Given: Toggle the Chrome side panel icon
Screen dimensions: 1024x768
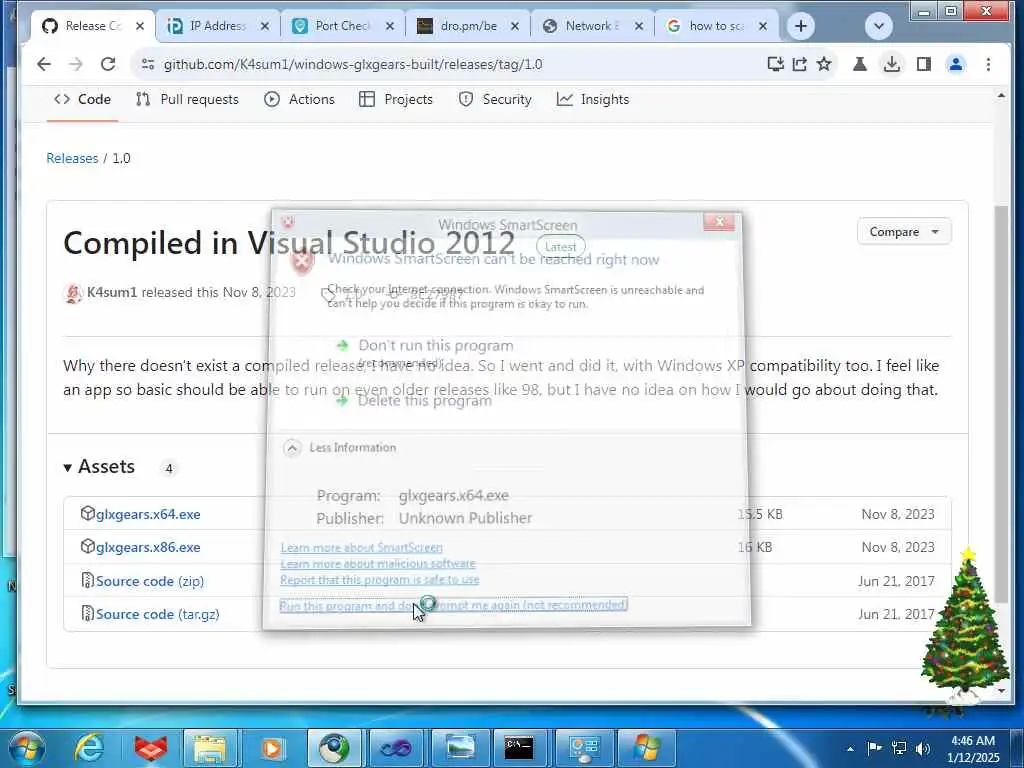Looking at the screenshot, I should coord(923,64).
